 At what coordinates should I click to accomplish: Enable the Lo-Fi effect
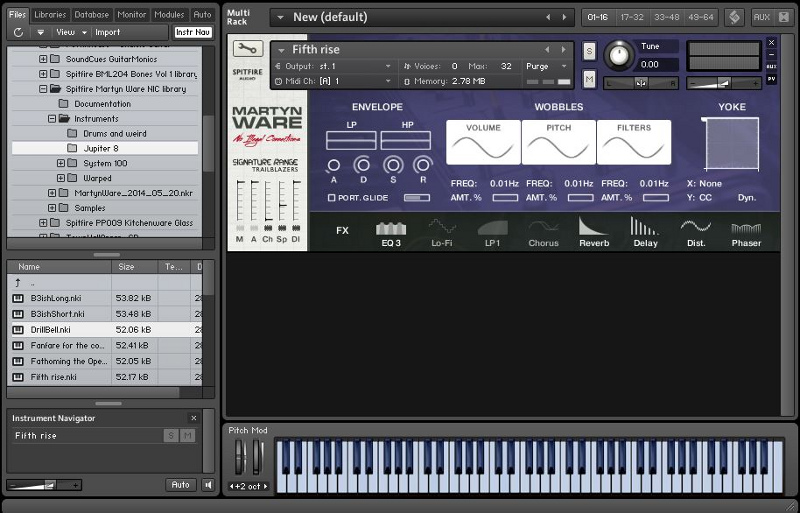(x=442, y=227)
